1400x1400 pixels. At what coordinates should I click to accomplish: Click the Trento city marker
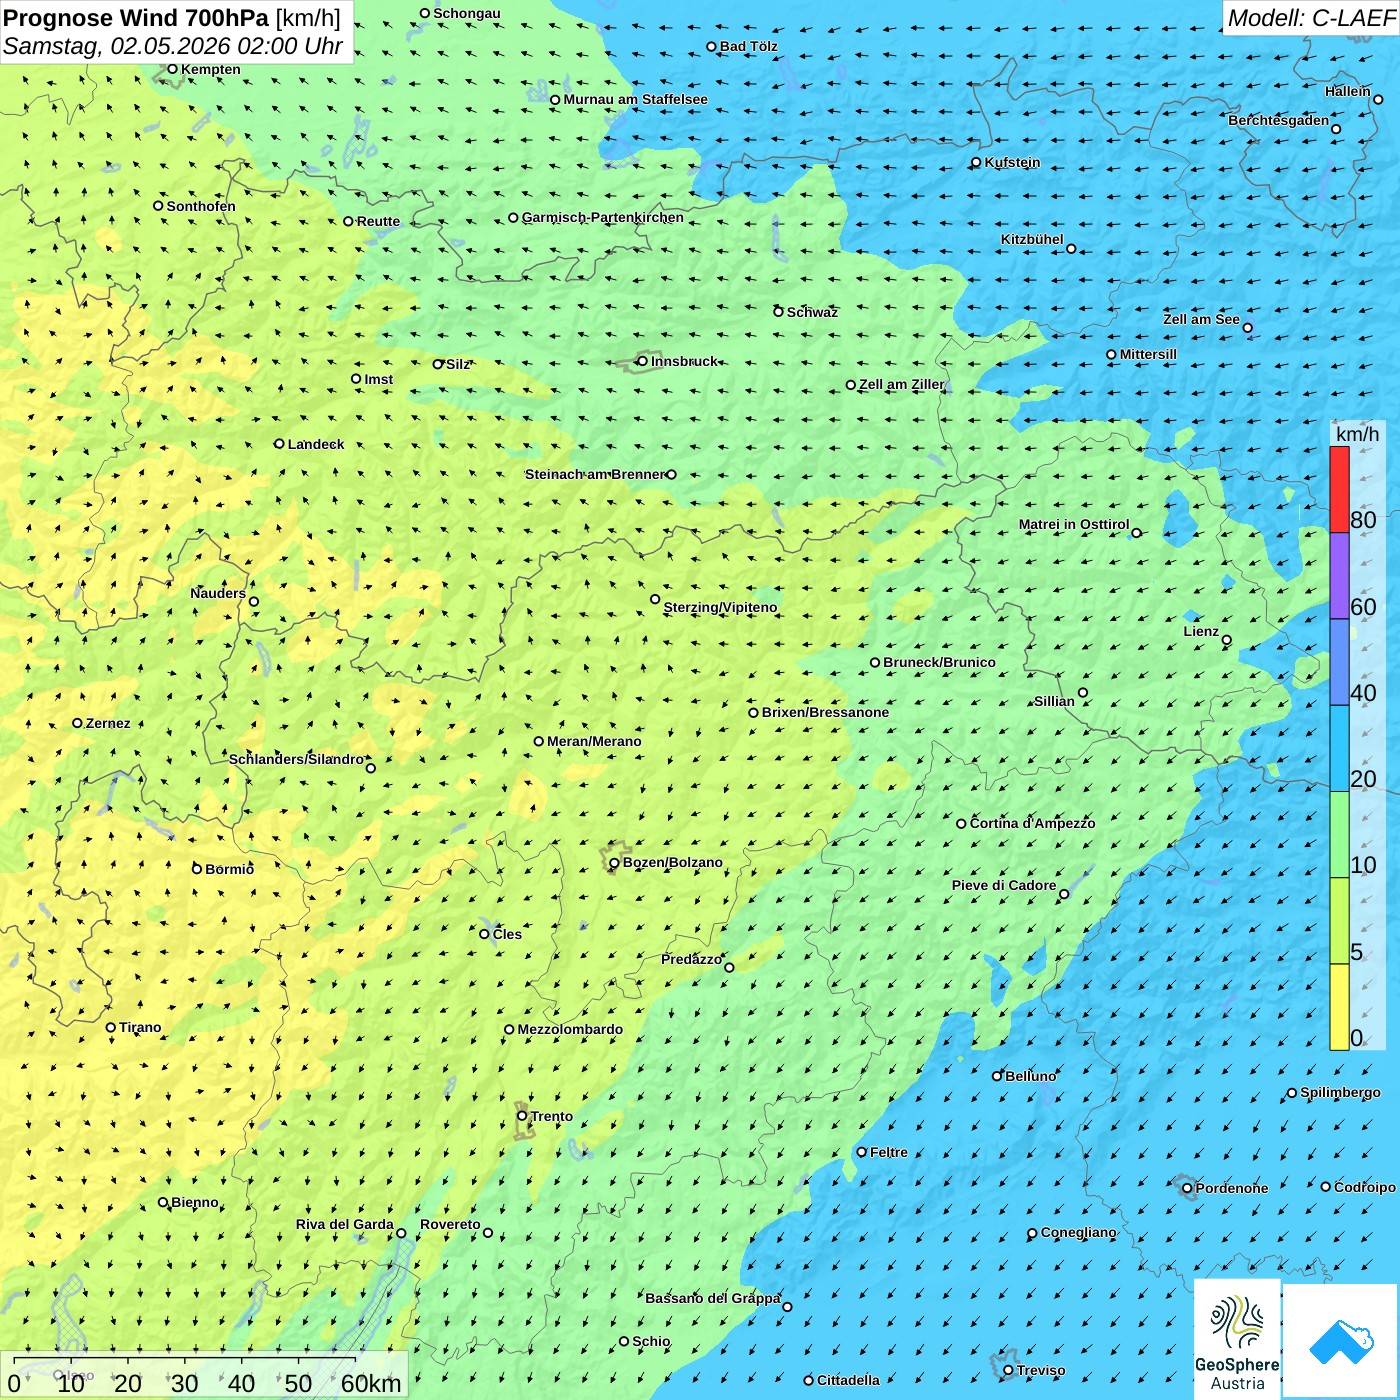pyautogui.click(x=522, y=1116)
